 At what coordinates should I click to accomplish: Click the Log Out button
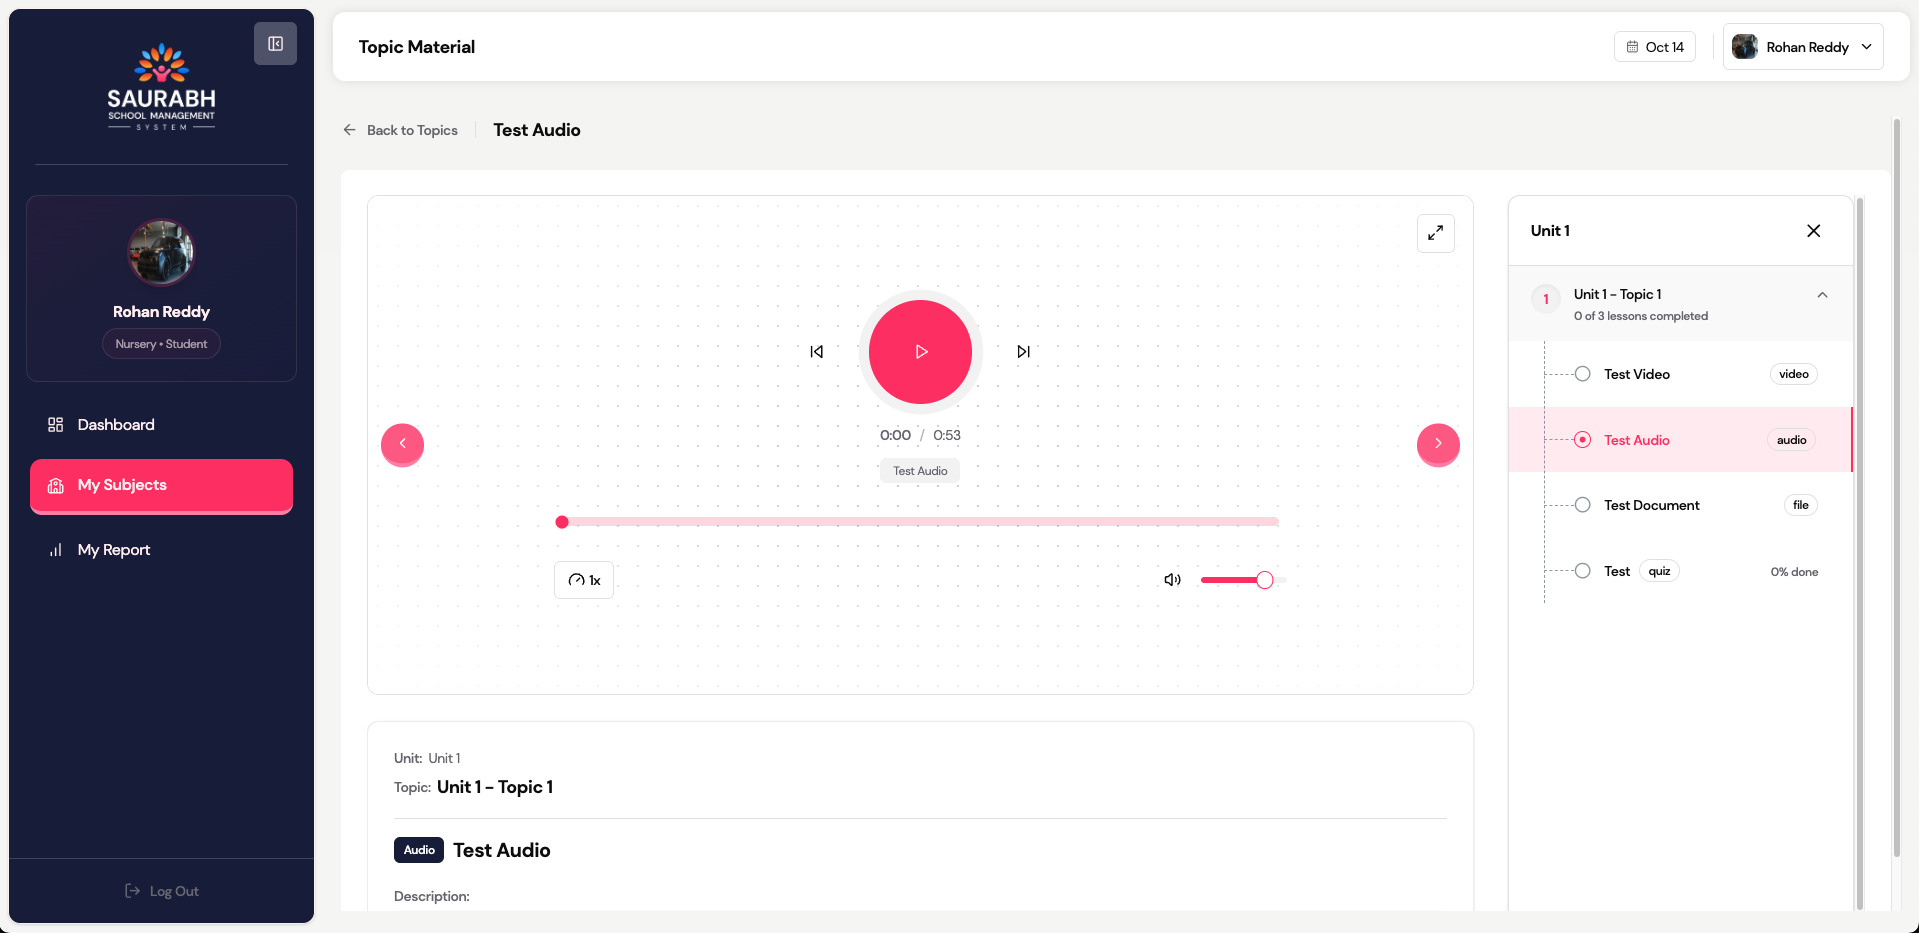[x=162, y=891]
